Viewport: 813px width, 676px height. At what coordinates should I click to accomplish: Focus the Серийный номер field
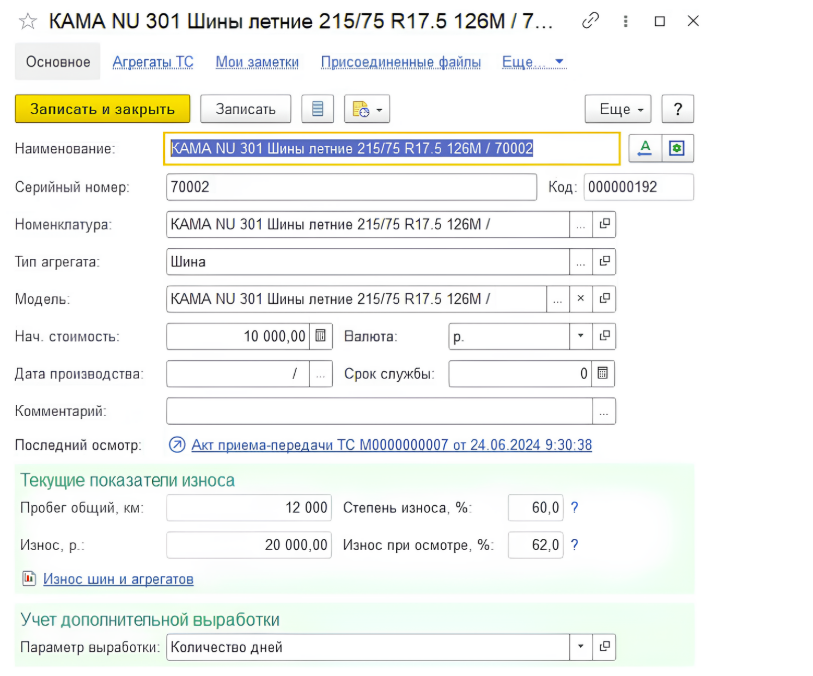(x=351, y=187)
